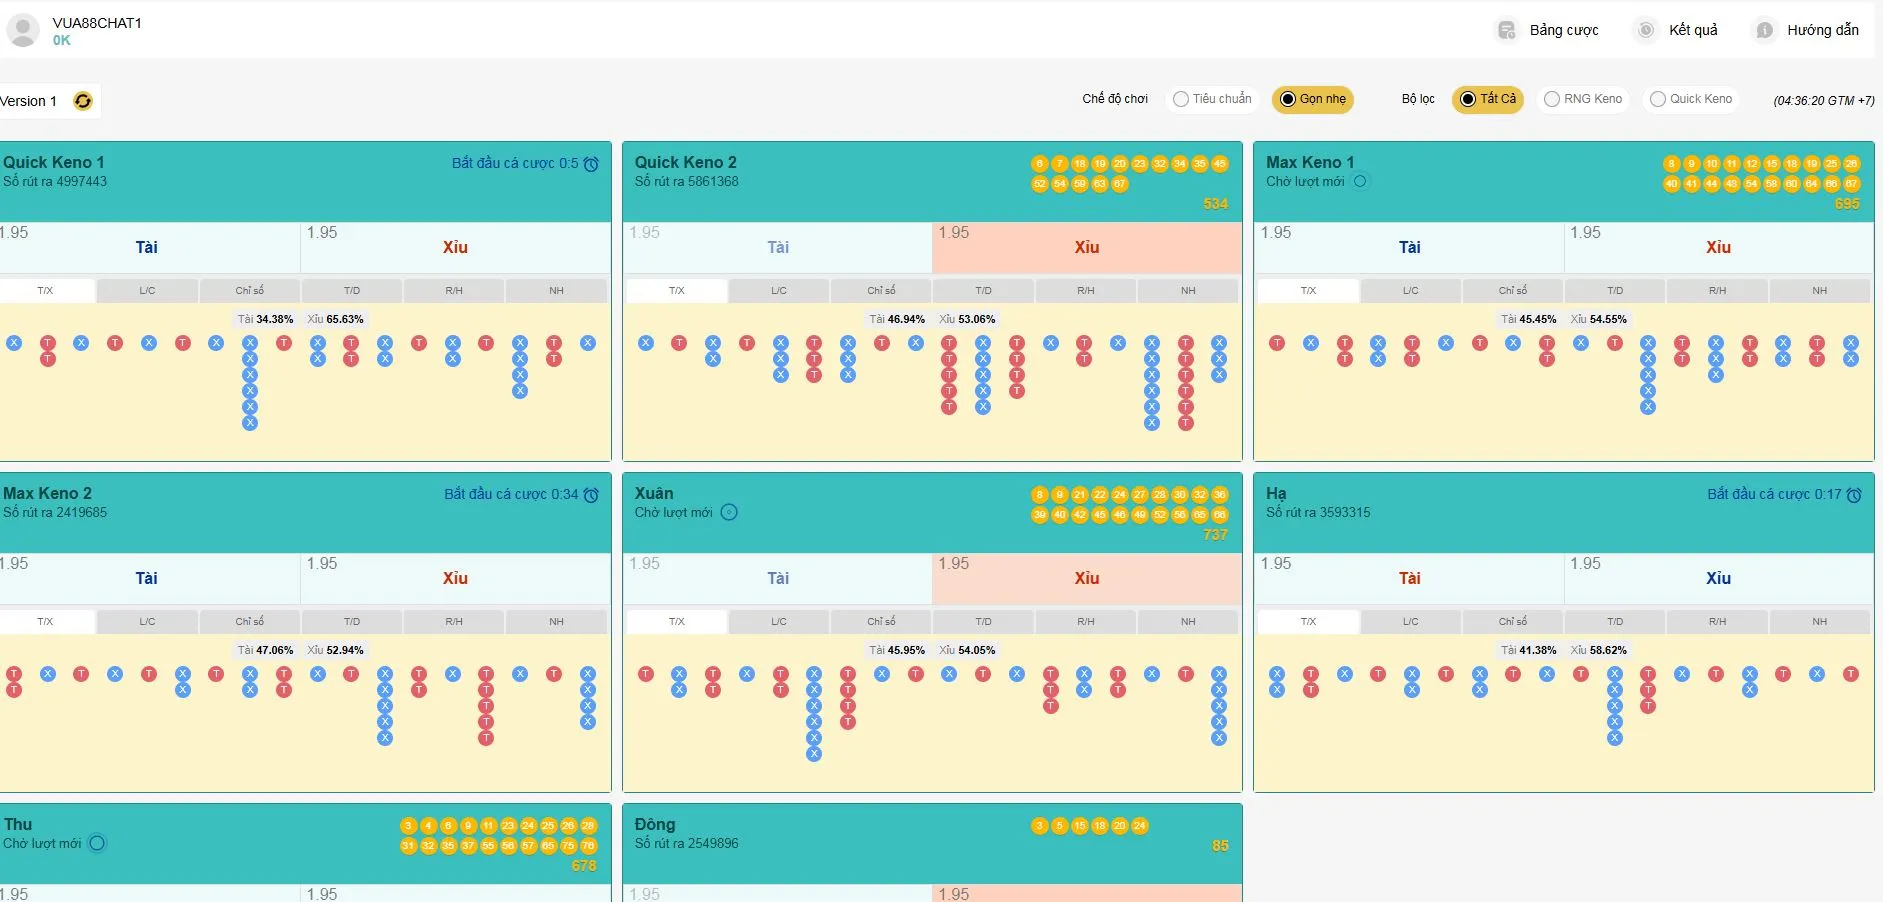Bet Tài in Quick Keno 1

(x=147, y=248)
